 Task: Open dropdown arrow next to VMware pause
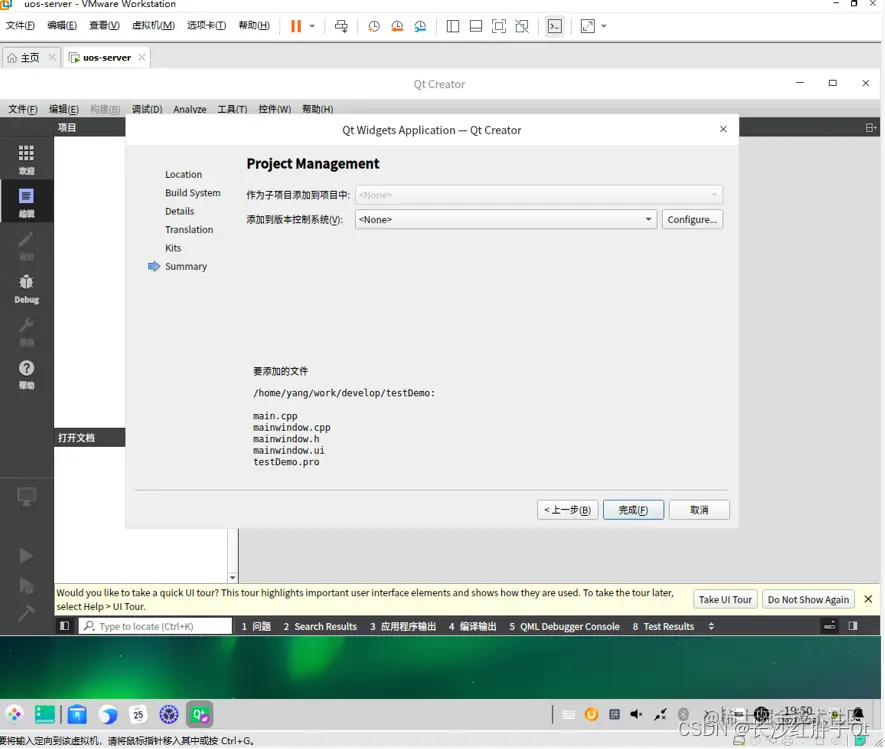[x=312, y=26]
